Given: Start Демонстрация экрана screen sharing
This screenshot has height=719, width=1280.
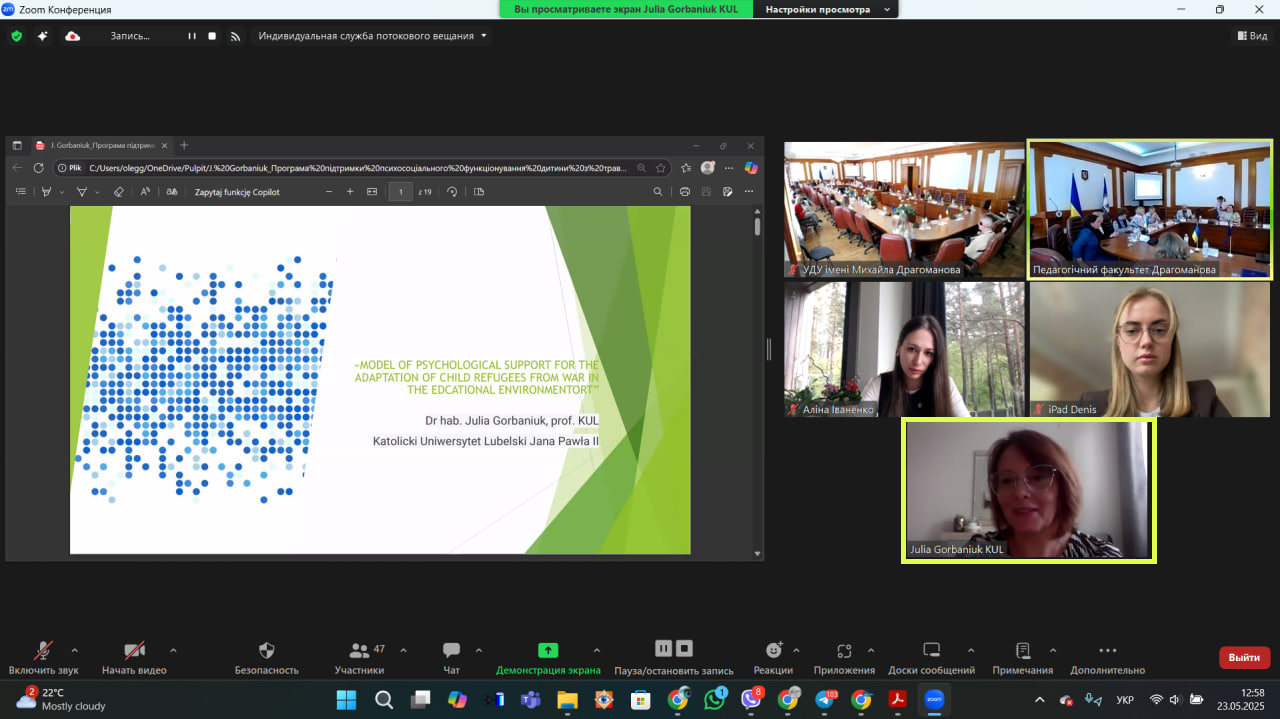Looking at the screenshot, I should 548,657.
